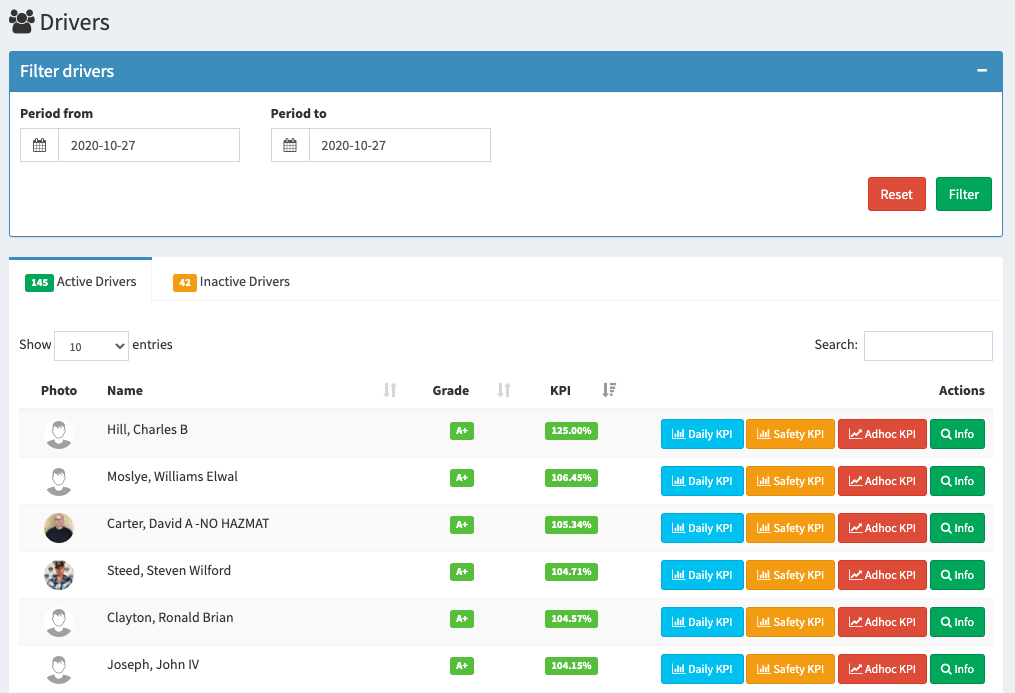Open Adhoc KPI for Clayton, Ronald Brian

[882, 622]
